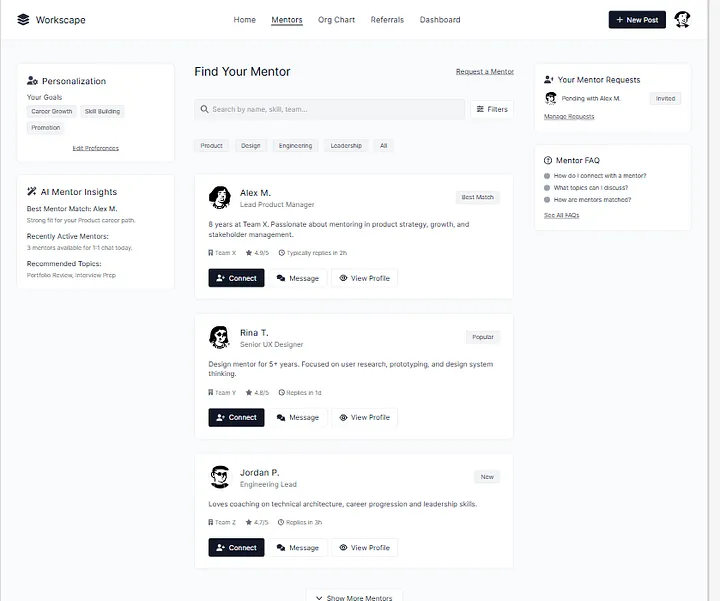
Task: Click the Promotion goal tag
Action: click(45, 128)
